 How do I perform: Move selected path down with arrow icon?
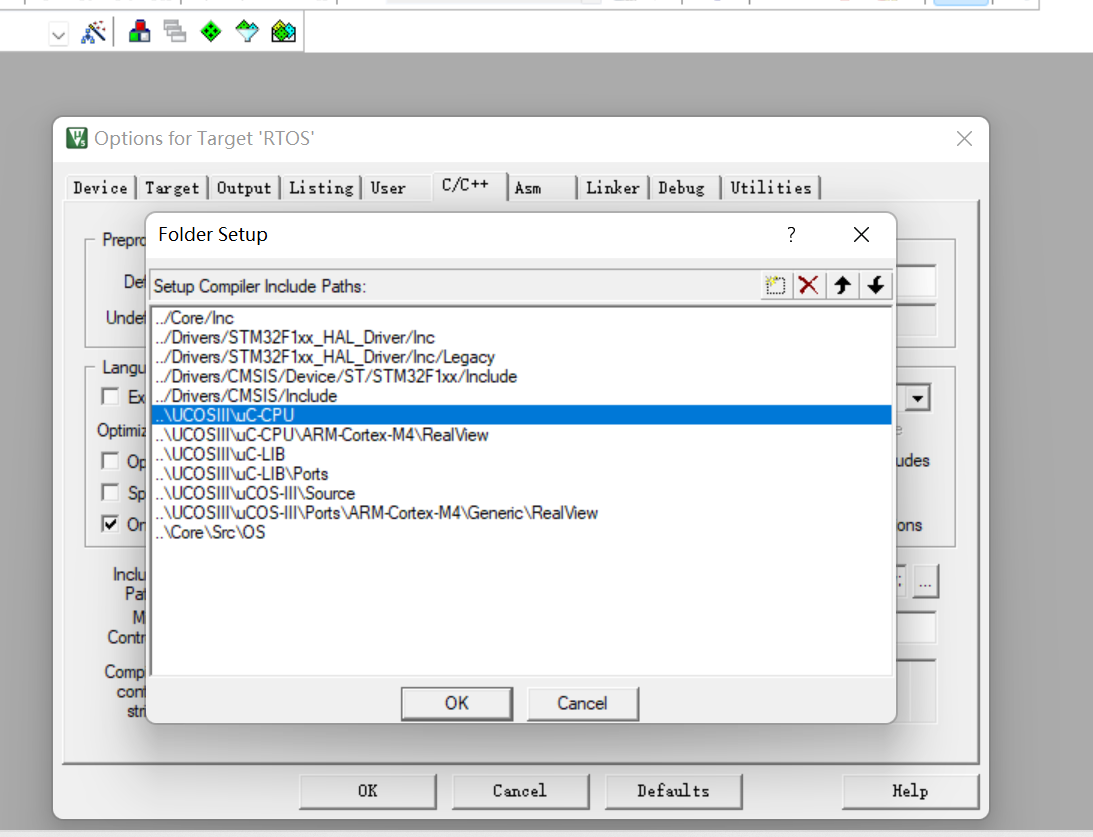coord(876,285)
